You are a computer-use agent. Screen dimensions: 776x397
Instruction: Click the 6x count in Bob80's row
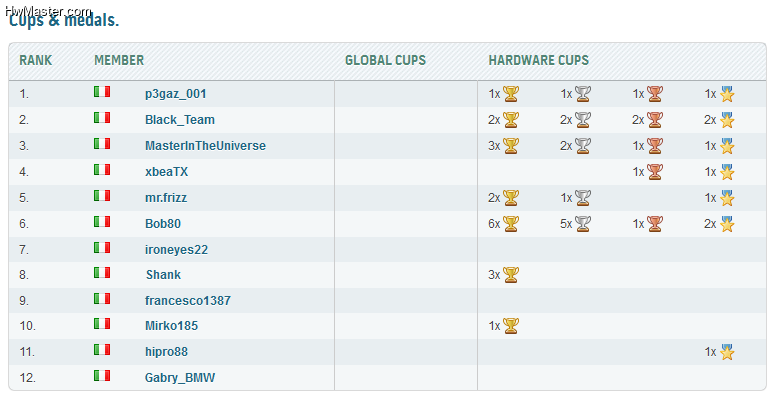click(494, 224)
